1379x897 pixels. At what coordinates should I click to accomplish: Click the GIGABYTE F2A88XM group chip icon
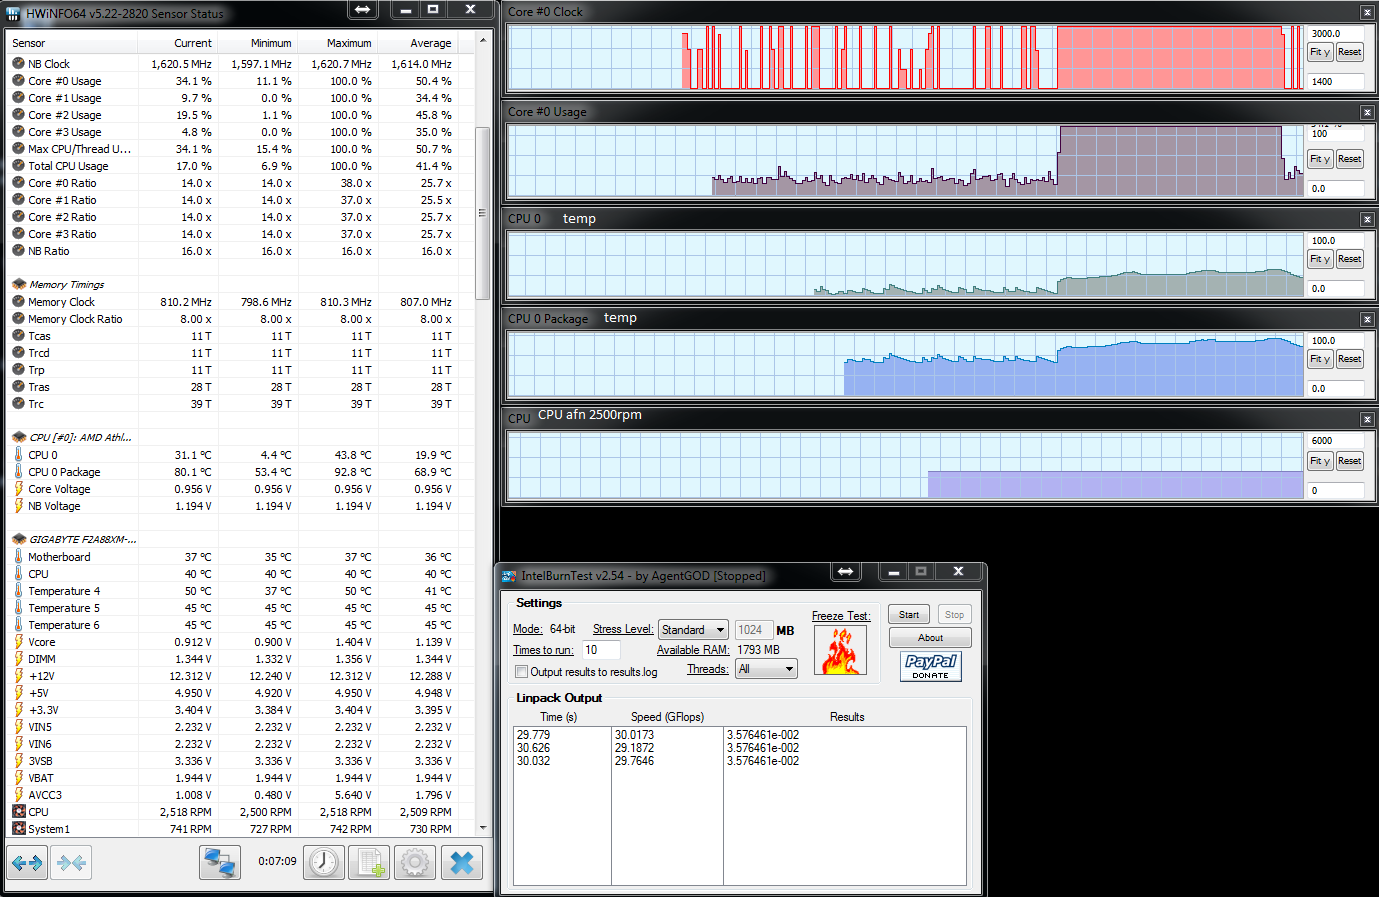click(18, 540)
